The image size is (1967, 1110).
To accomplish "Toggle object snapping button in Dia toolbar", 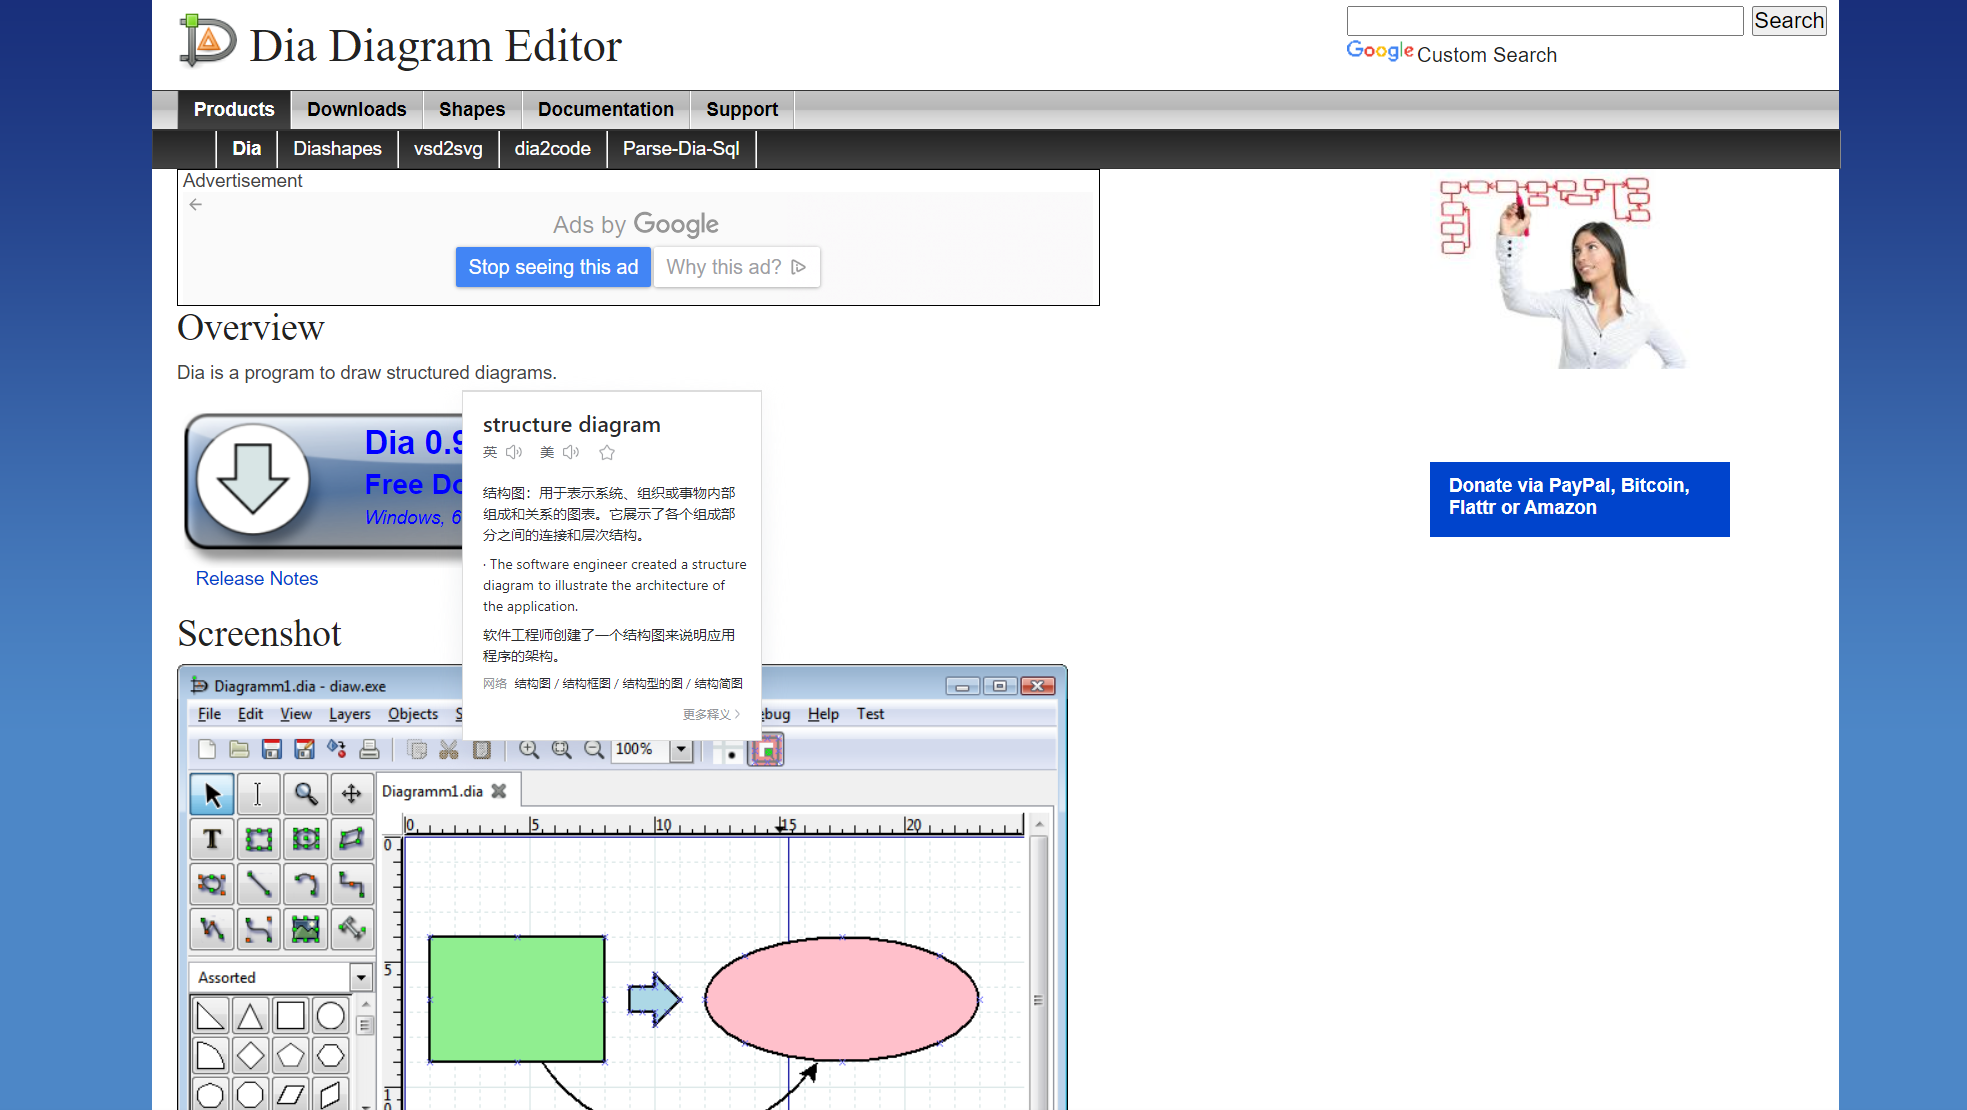I will 767,750.
